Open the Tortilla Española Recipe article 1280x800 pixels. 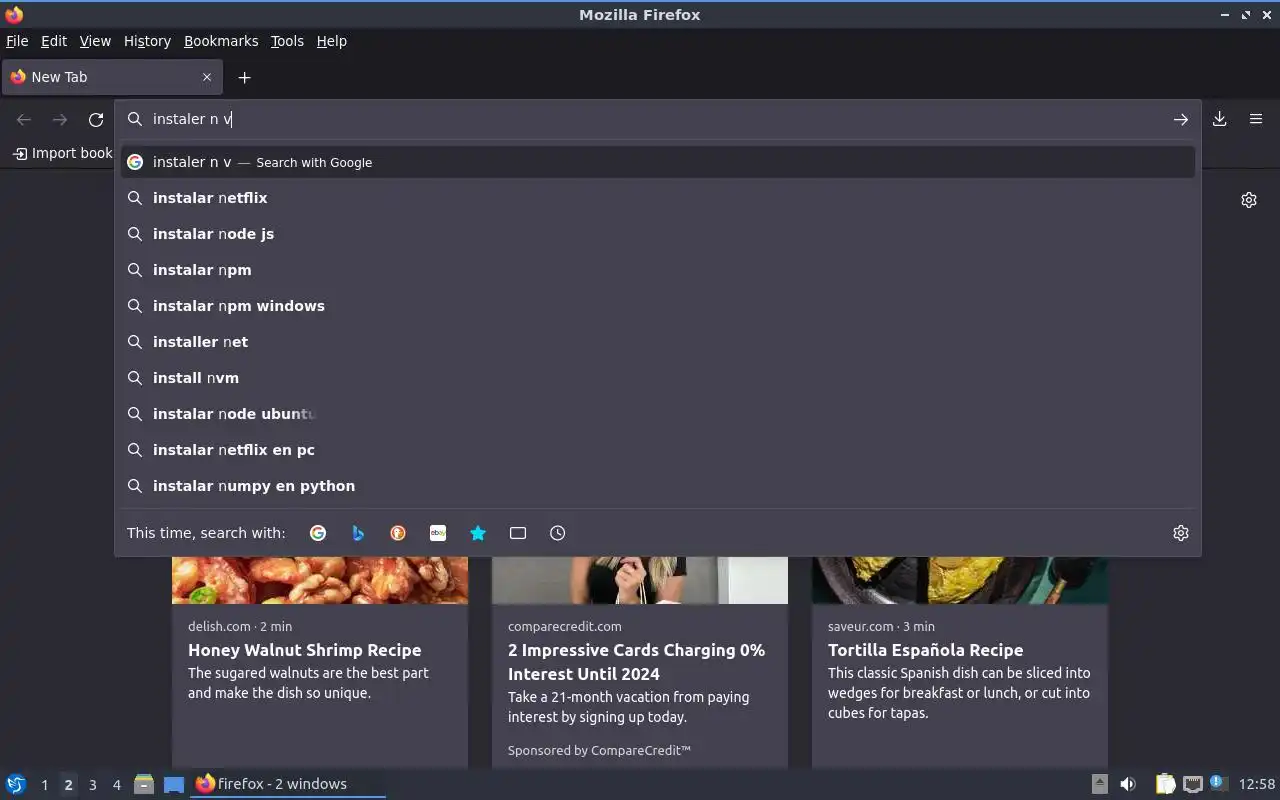(925, 650)
